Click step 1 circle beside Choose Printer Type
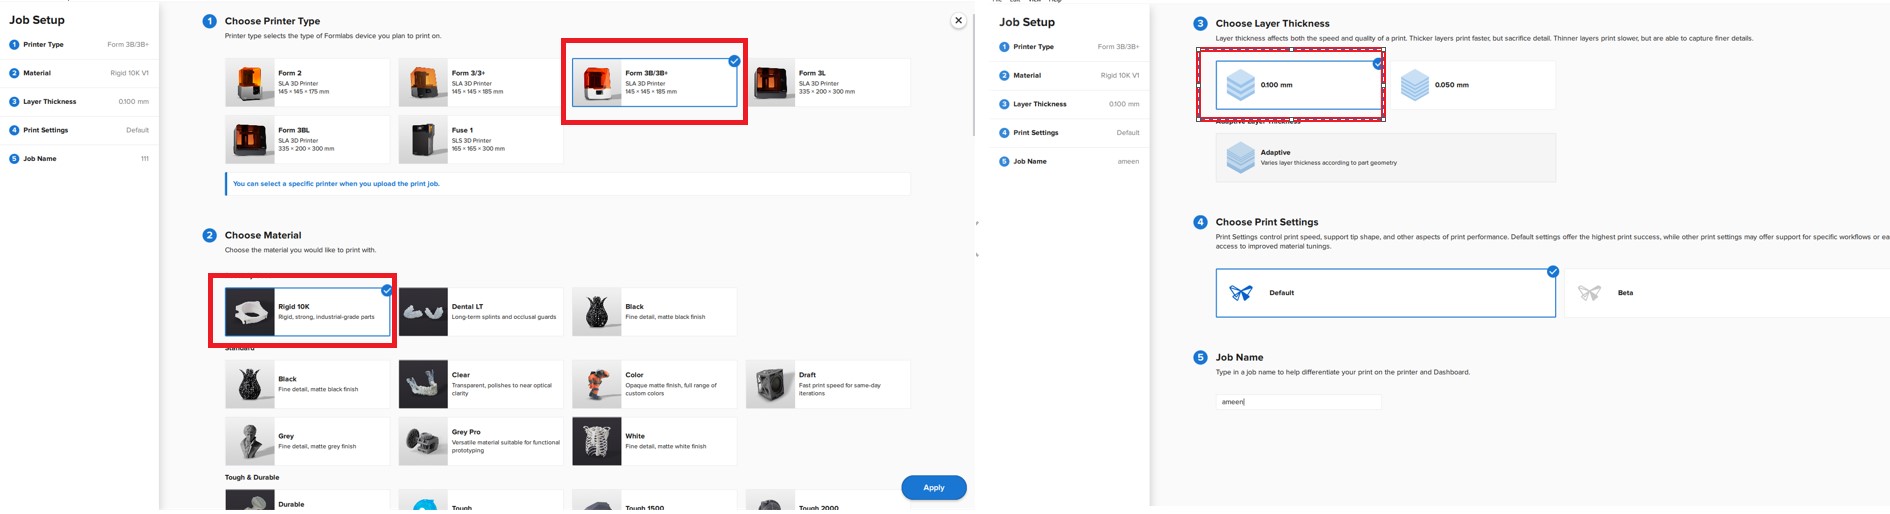This screenshot has height=514, width=1890. pos(209,21)
